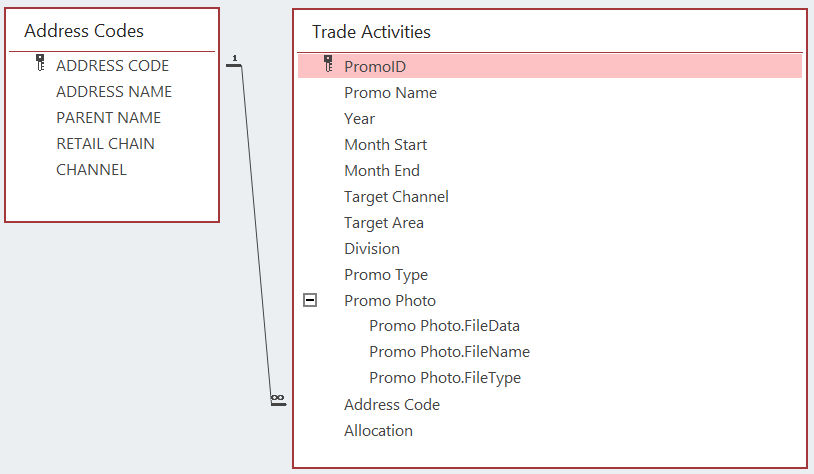This screenshot has width=814, height=474.
Task: Pick the Division field
Action: tap(371, 249)
